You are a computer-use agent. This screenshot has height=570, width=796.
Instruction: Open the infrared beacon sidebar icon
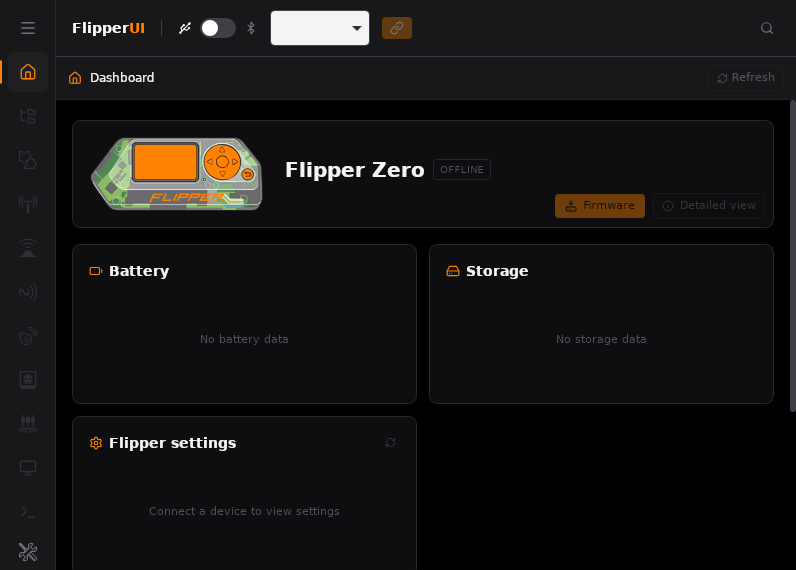point(28,248)
